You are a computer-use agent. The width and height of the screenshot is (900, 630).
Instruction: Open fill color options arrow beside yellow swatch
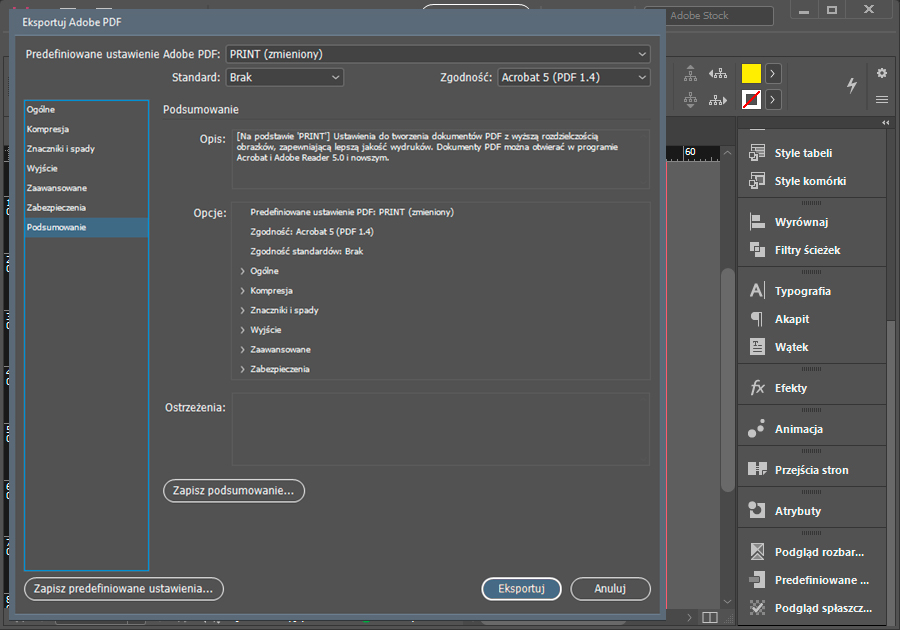click(773, 73)
